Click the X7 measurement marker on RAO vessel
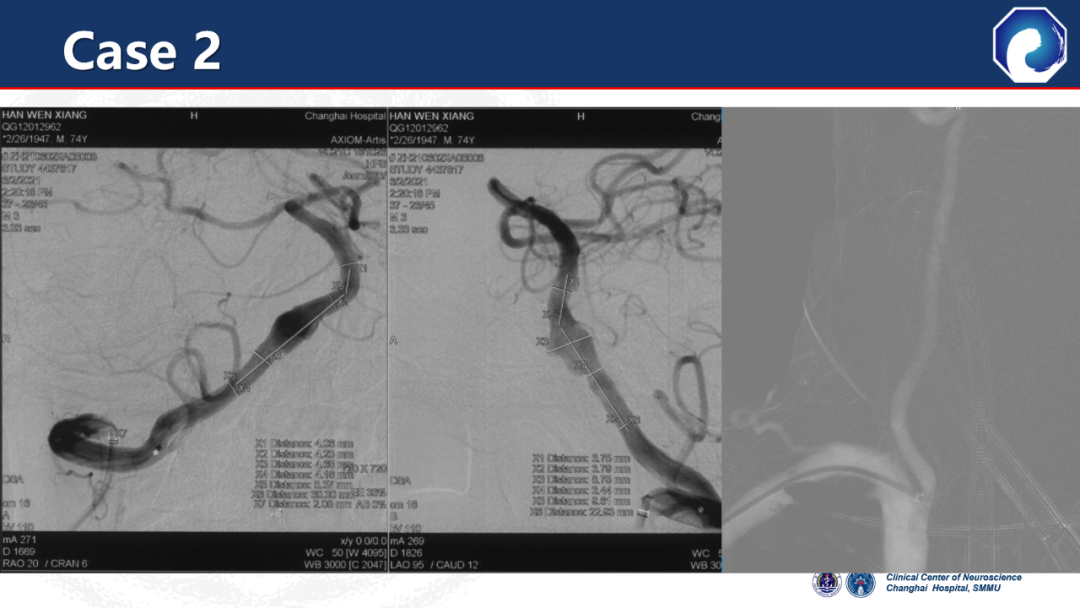Screen dimensions: 1080x608 (120, 434)
